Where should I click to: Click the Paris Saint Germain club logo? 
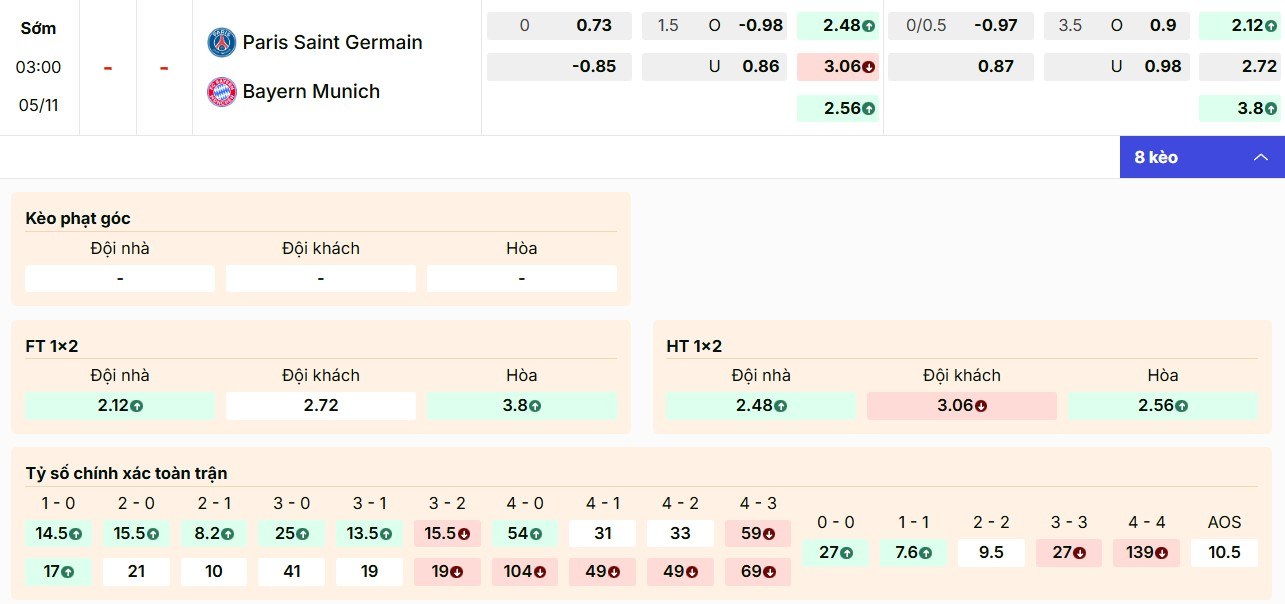[221, 42]
